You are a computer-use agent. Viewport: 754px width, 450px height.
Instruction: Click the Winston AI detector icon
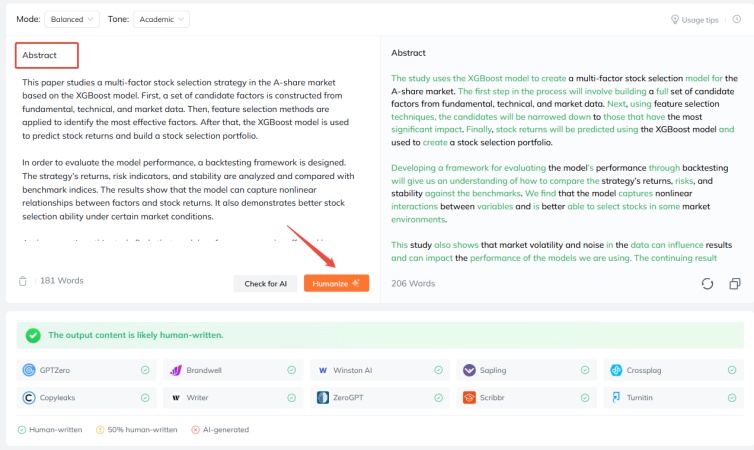323,370
